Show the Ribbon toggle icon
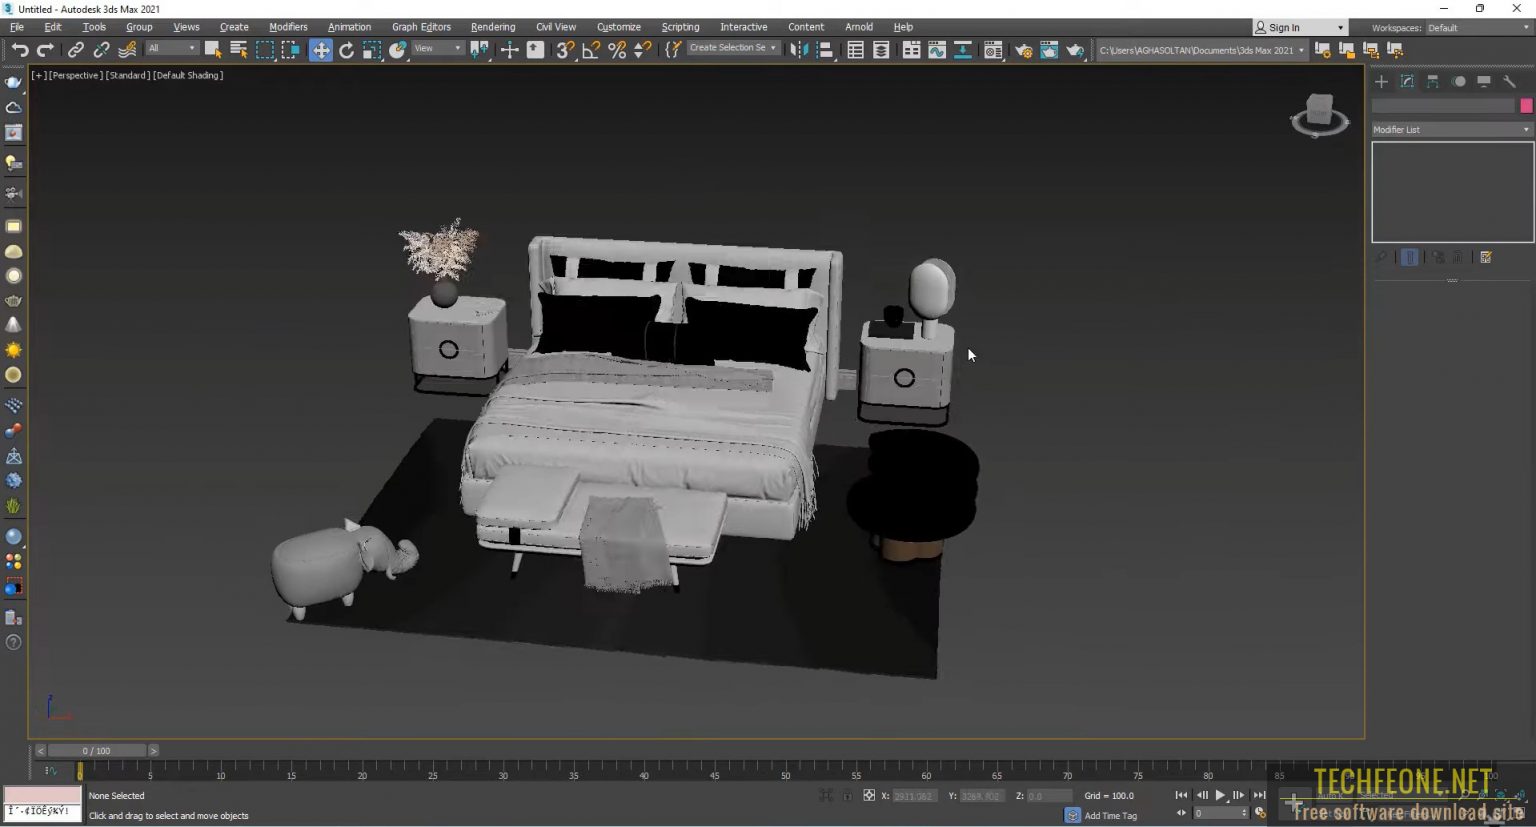 pyautogui.click(x=911, y=50)
